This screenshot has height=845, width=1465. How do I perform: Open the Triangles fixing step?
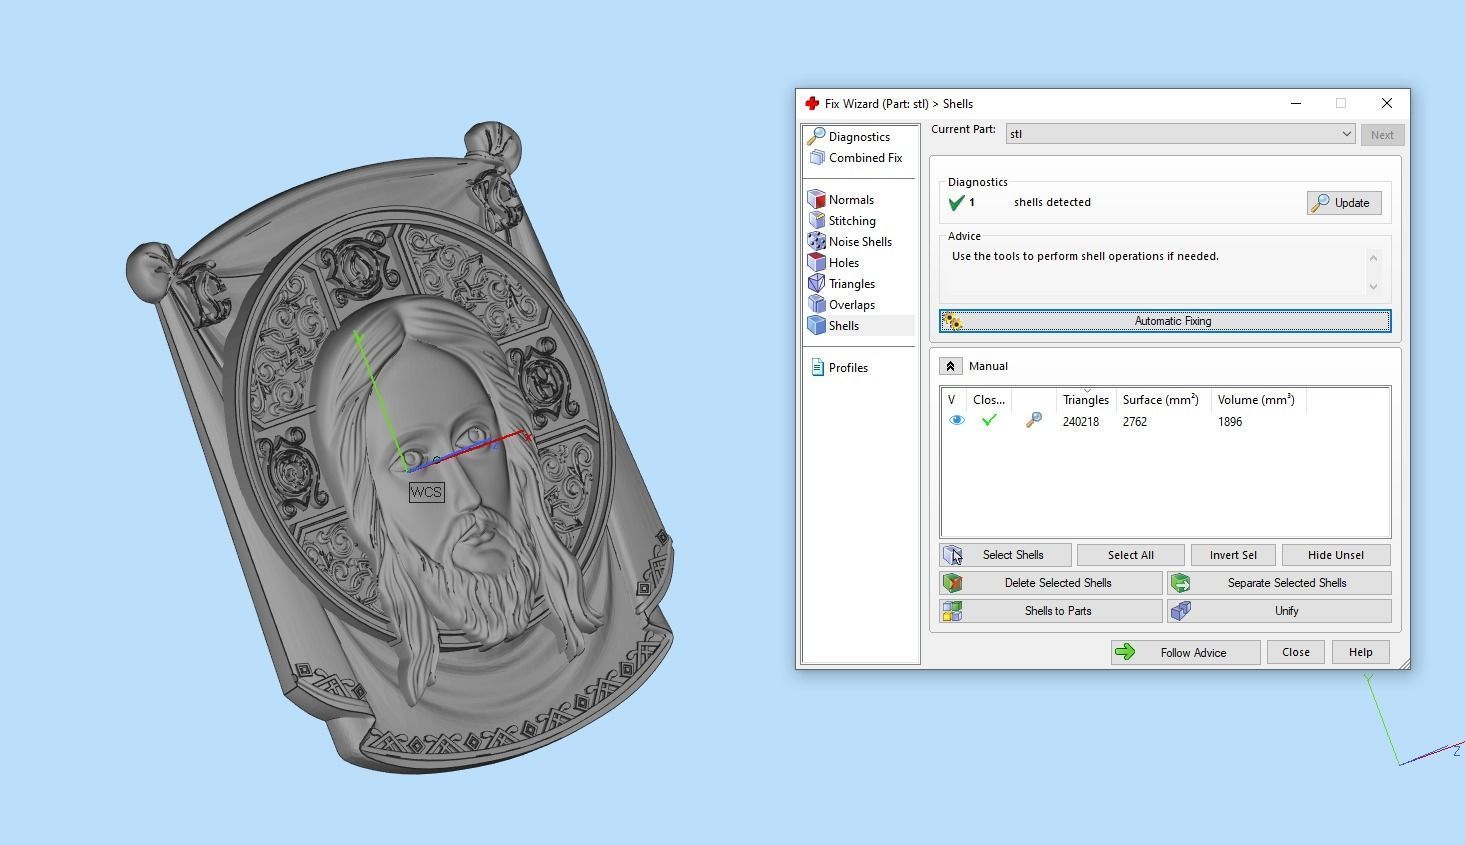pyautogui.click(x=842, y=284)
